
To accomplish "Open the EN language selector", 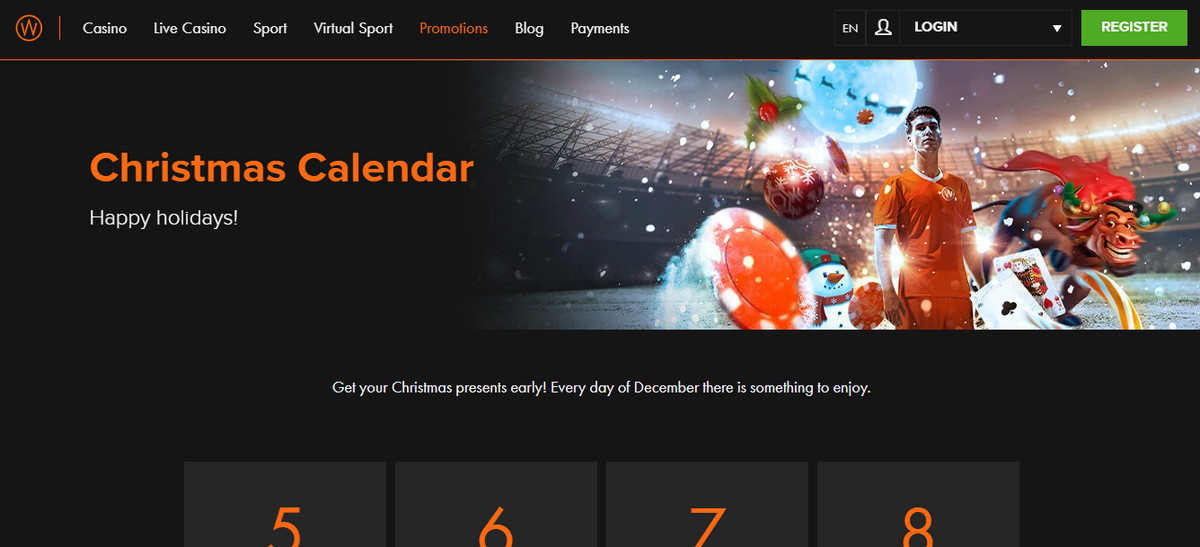I will coord(850,28).
